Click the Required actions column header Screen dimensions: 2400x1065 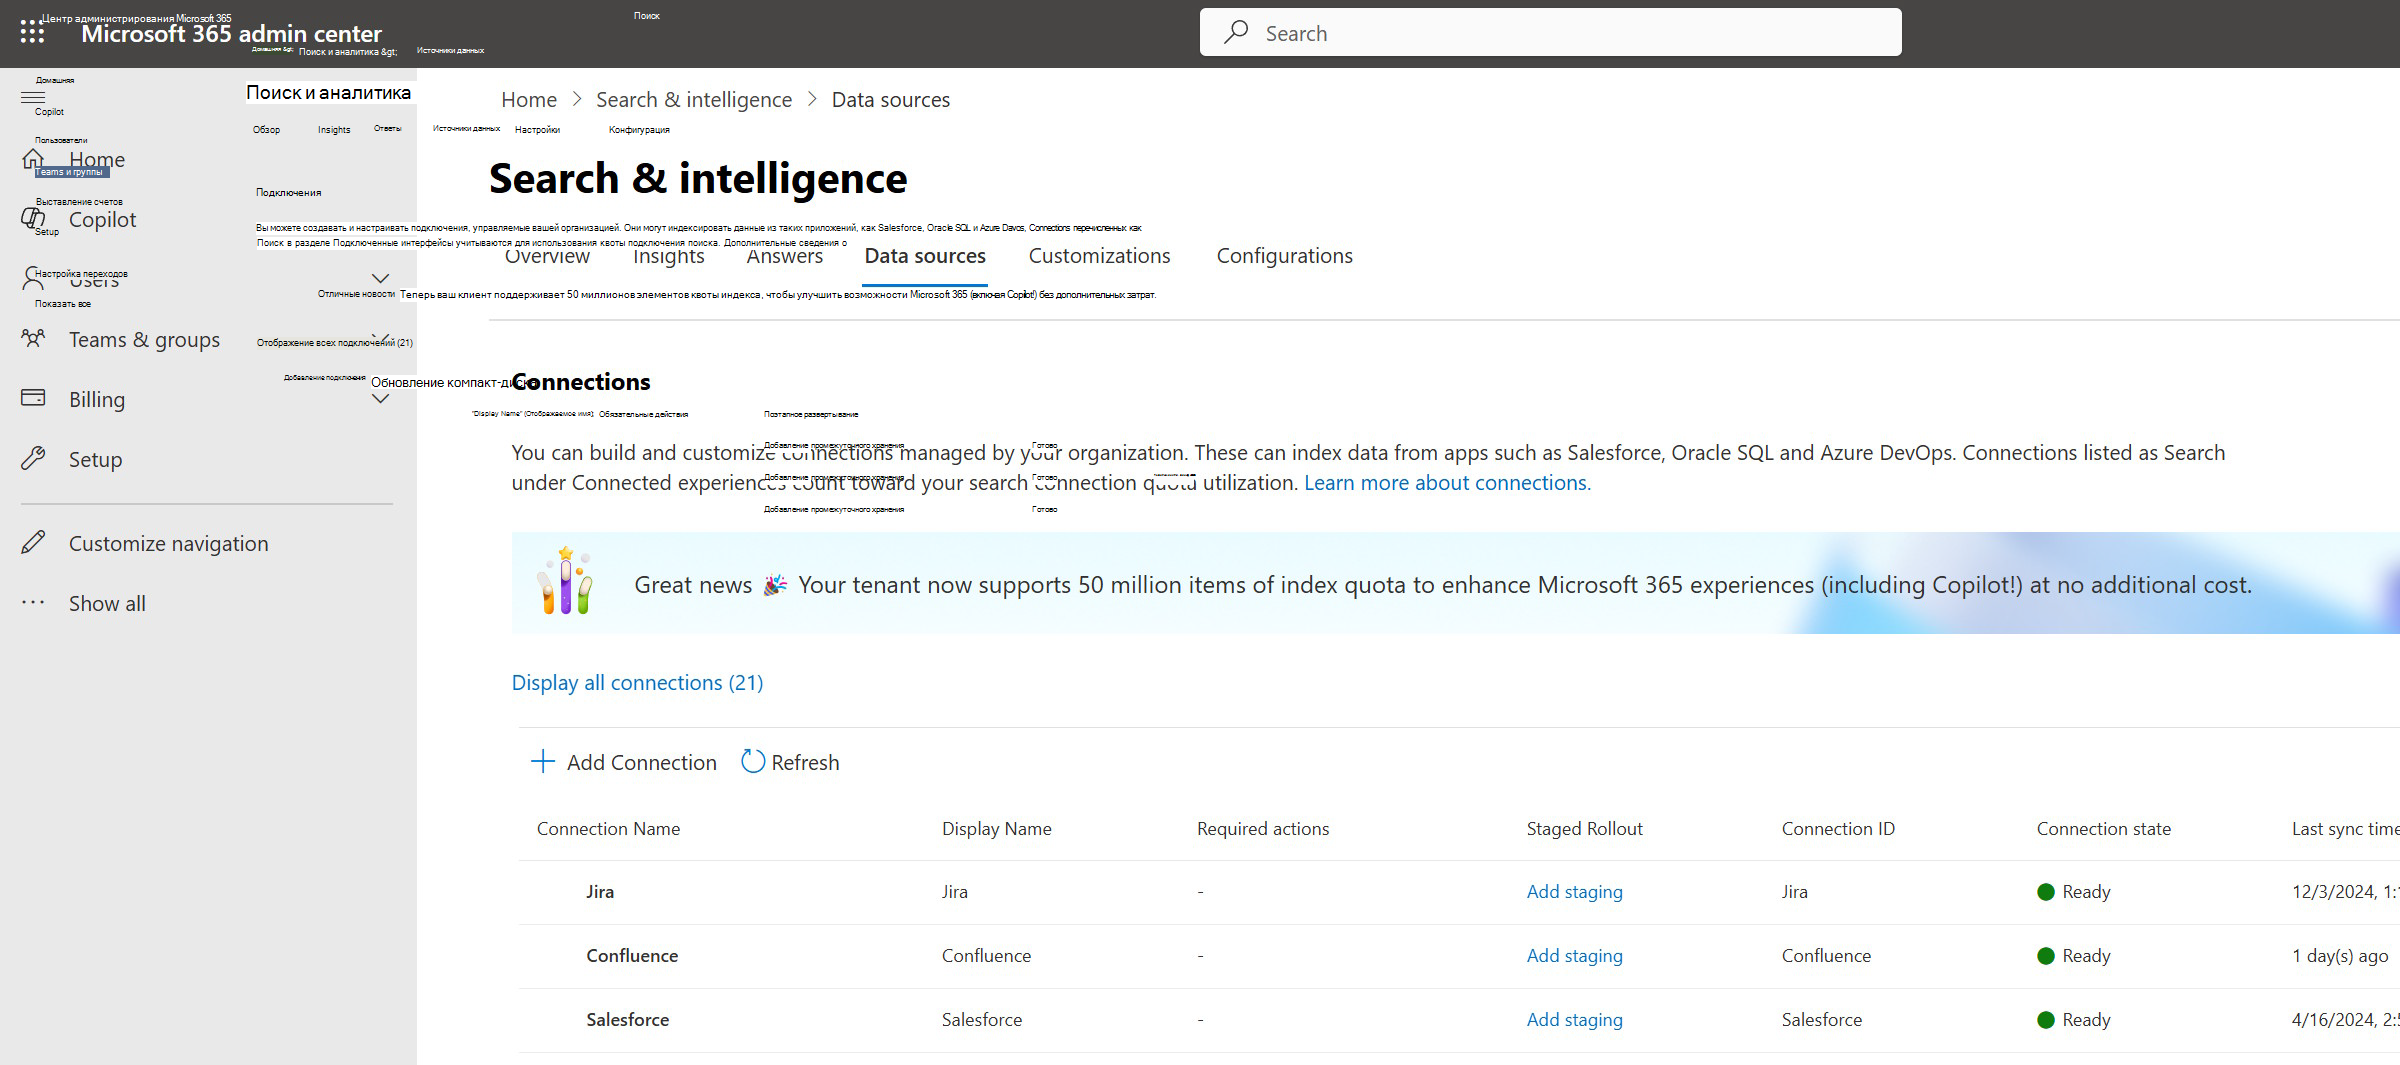pyautogui.click(x=1263, y=829)
